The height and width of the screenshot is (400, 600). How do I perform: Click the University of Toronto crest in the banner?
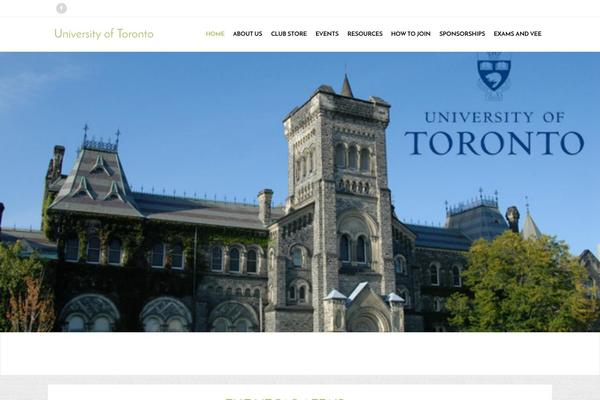click(x=494, y=76)
